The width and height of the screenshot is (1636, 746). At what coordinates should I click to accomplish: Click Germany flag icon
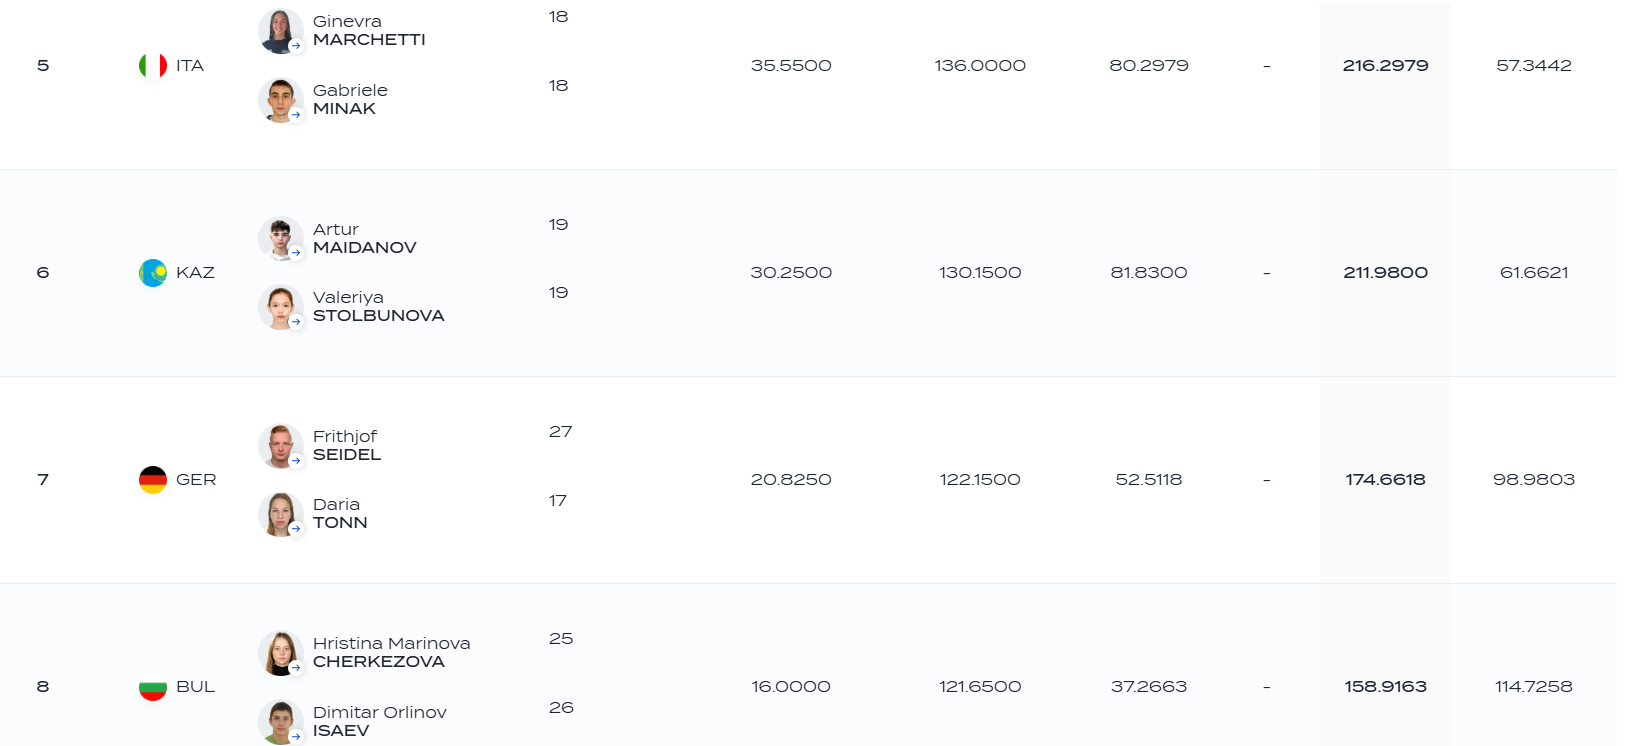153,480
